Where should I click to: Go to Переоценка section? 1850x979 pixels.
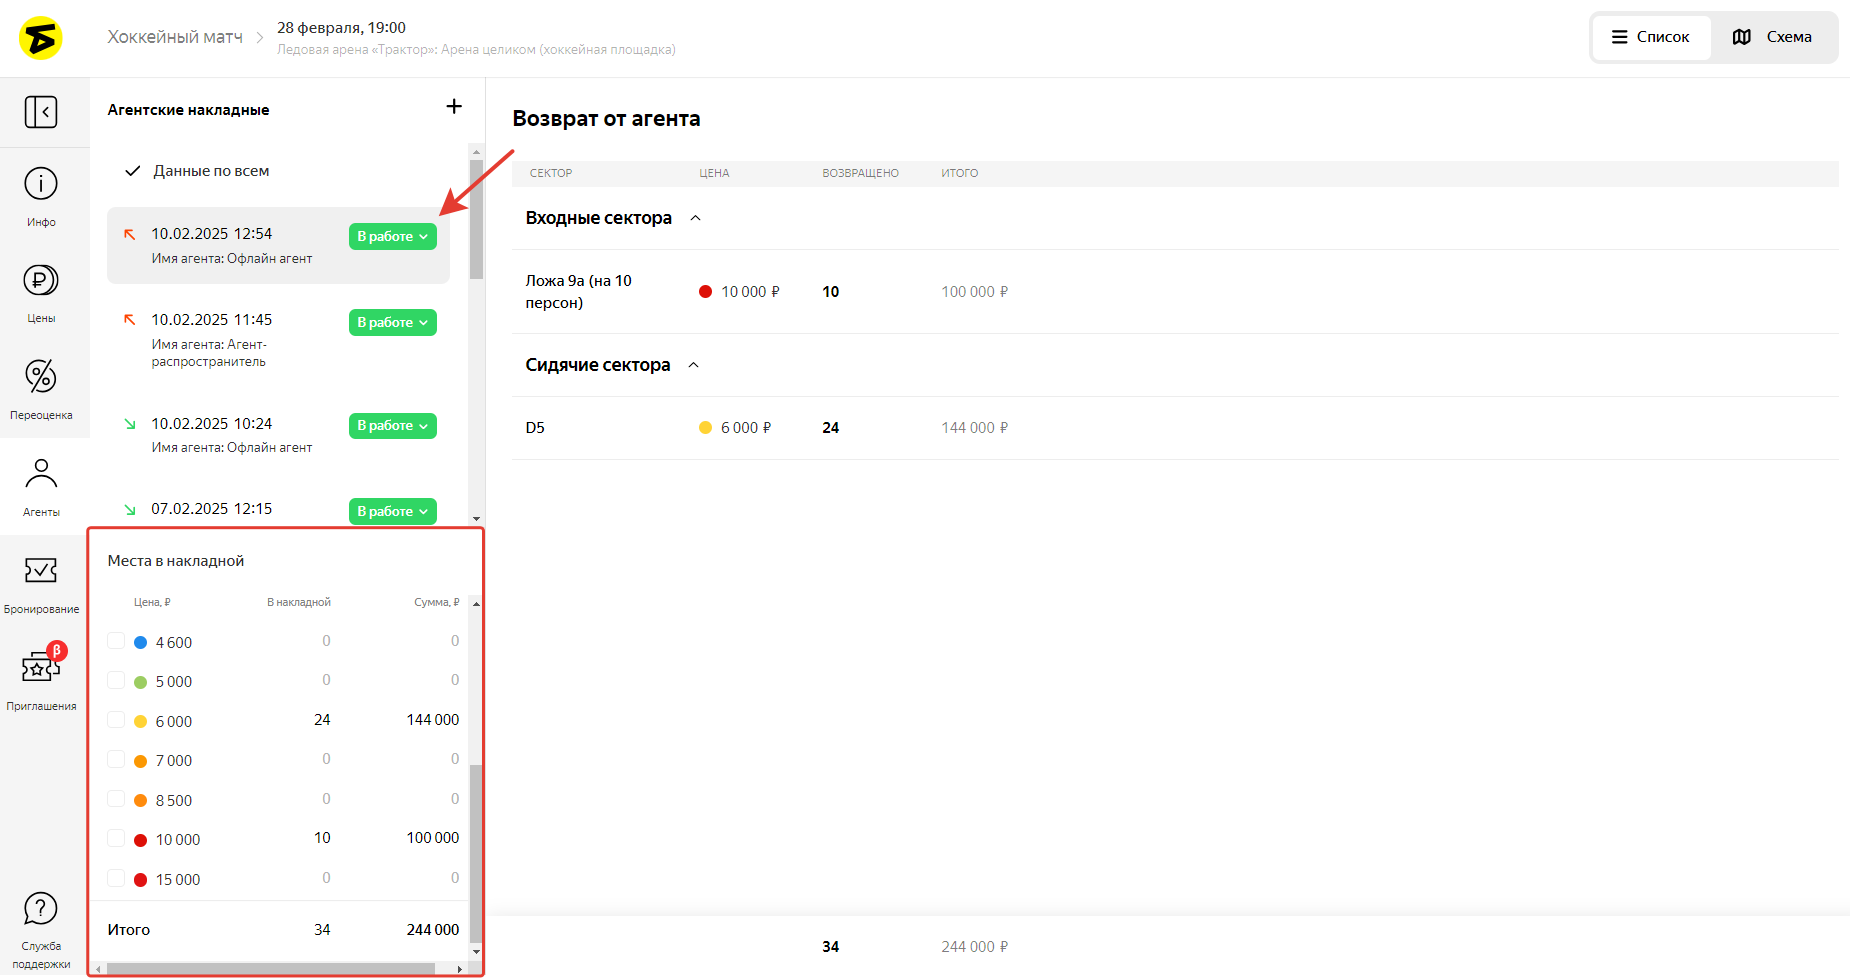[41, 389]
